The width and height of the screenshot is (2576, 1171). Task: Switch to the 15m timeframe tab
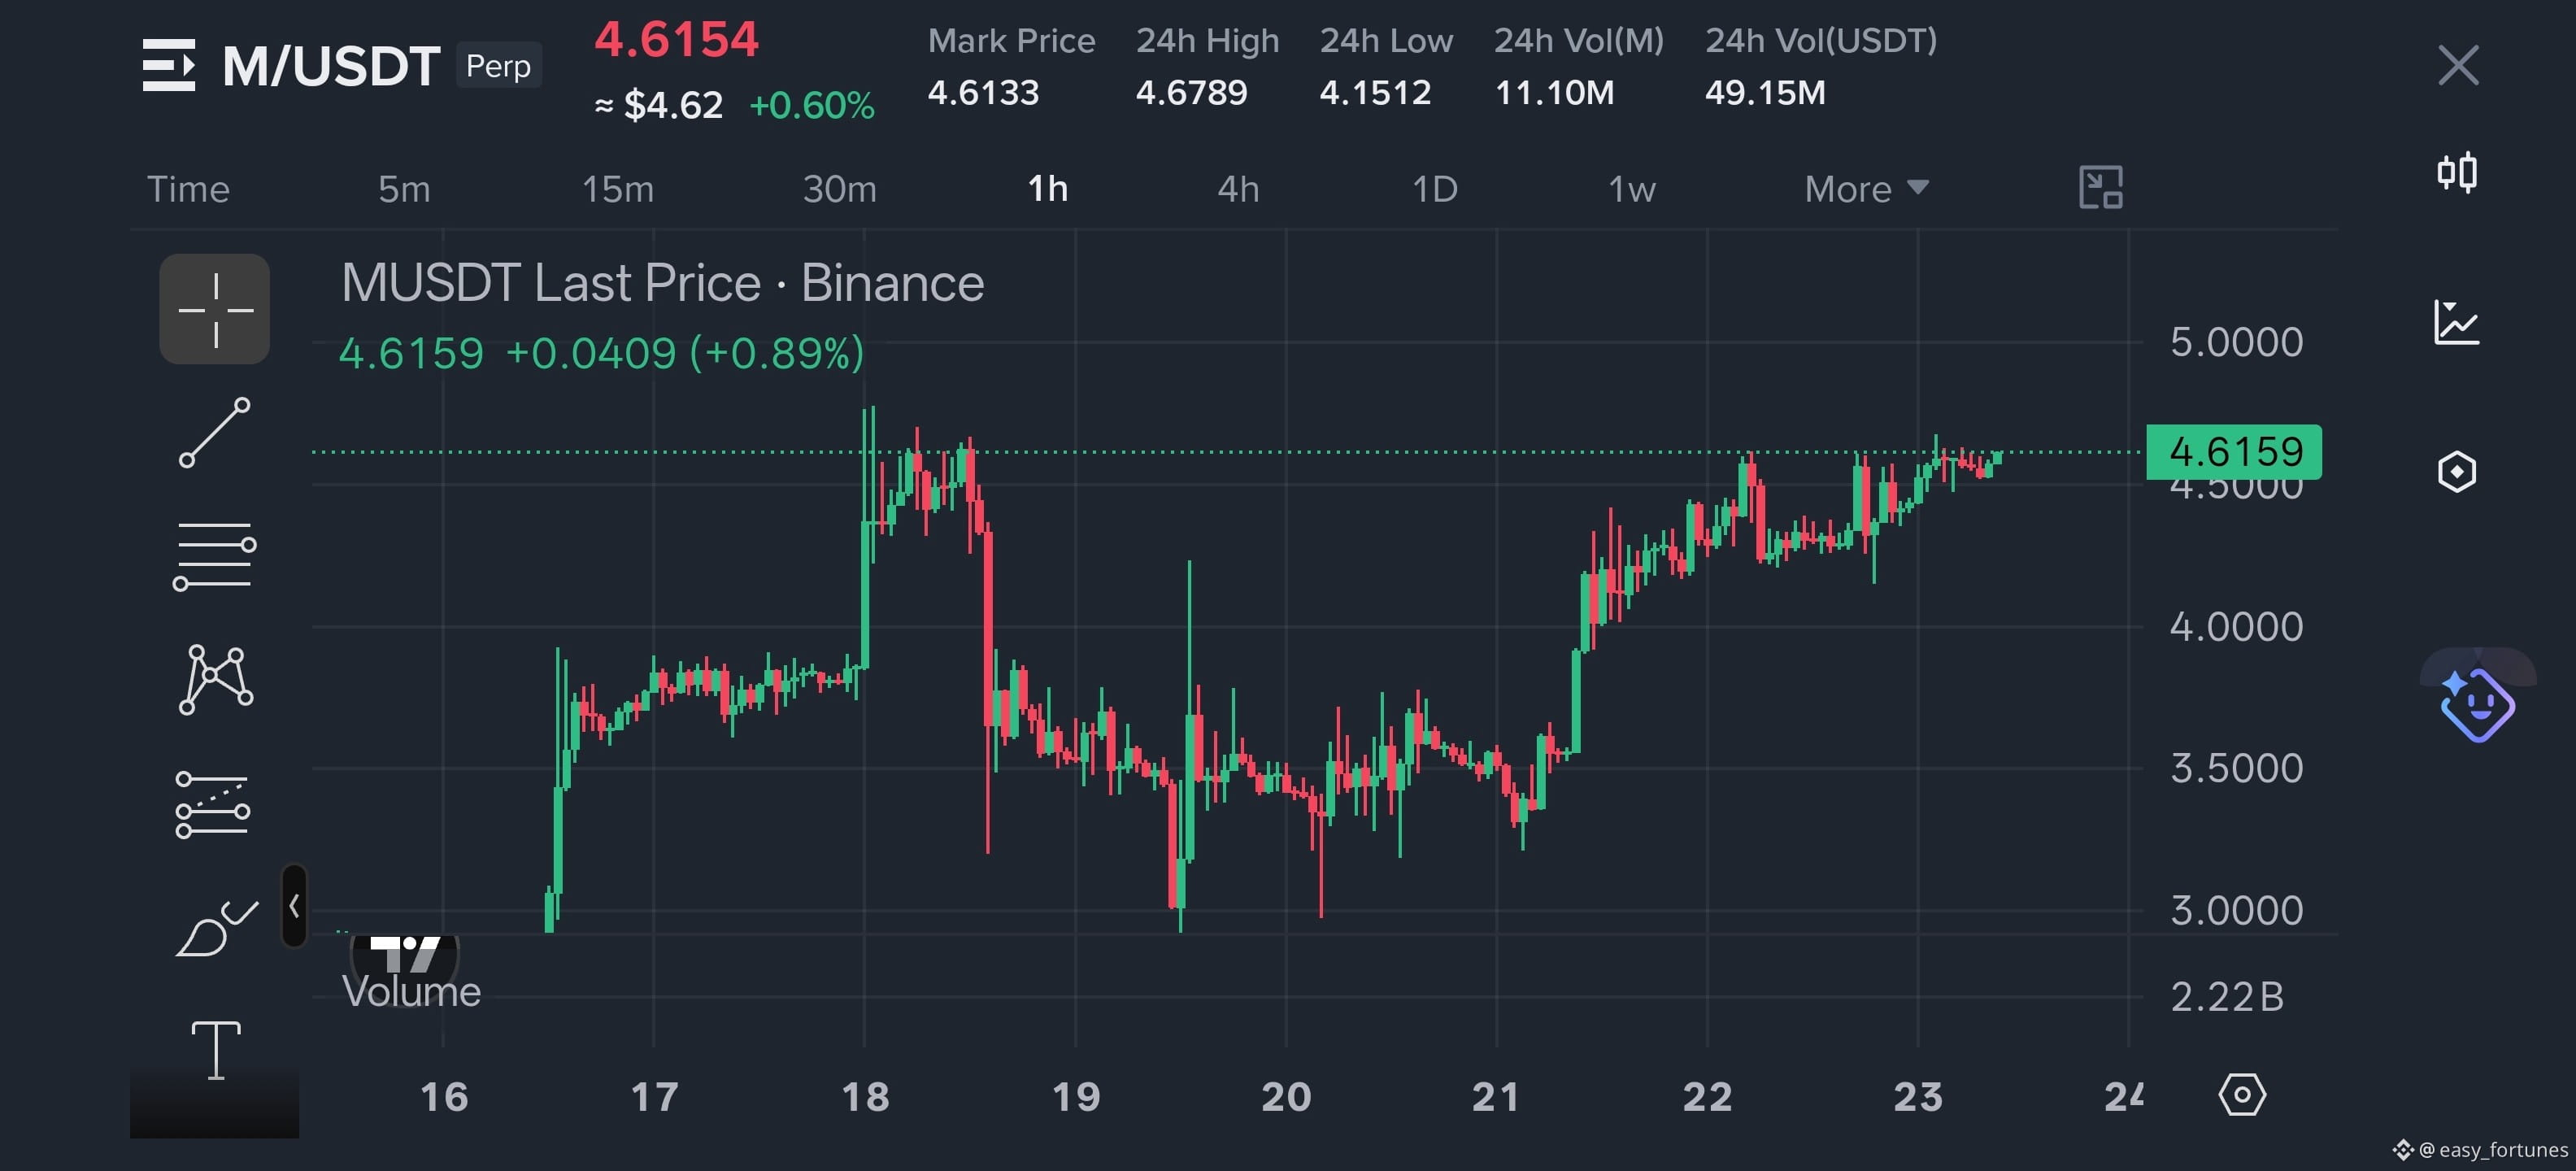pos(618,189)
